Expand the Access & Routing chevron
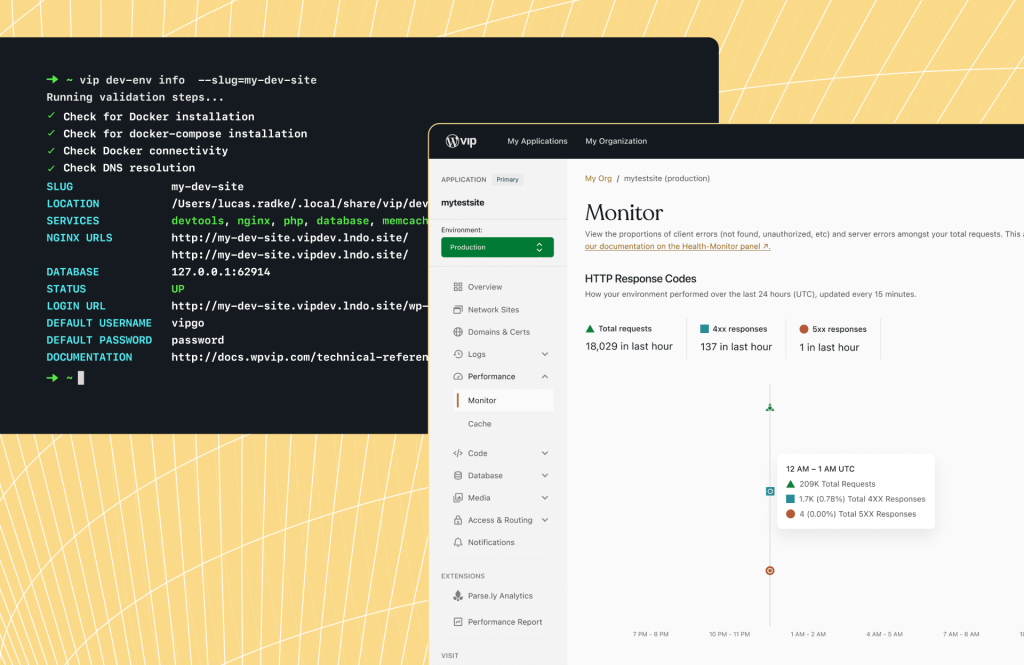1024x665 pixels. pyautogui.click(x=545, y=520)
